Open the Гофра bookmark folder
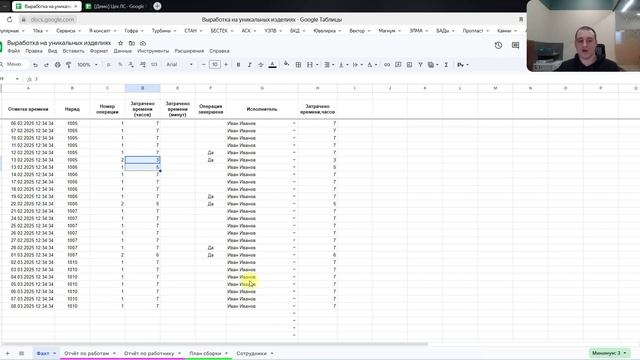Viewport: 640px width, 360px height. [x=134, y=31]
